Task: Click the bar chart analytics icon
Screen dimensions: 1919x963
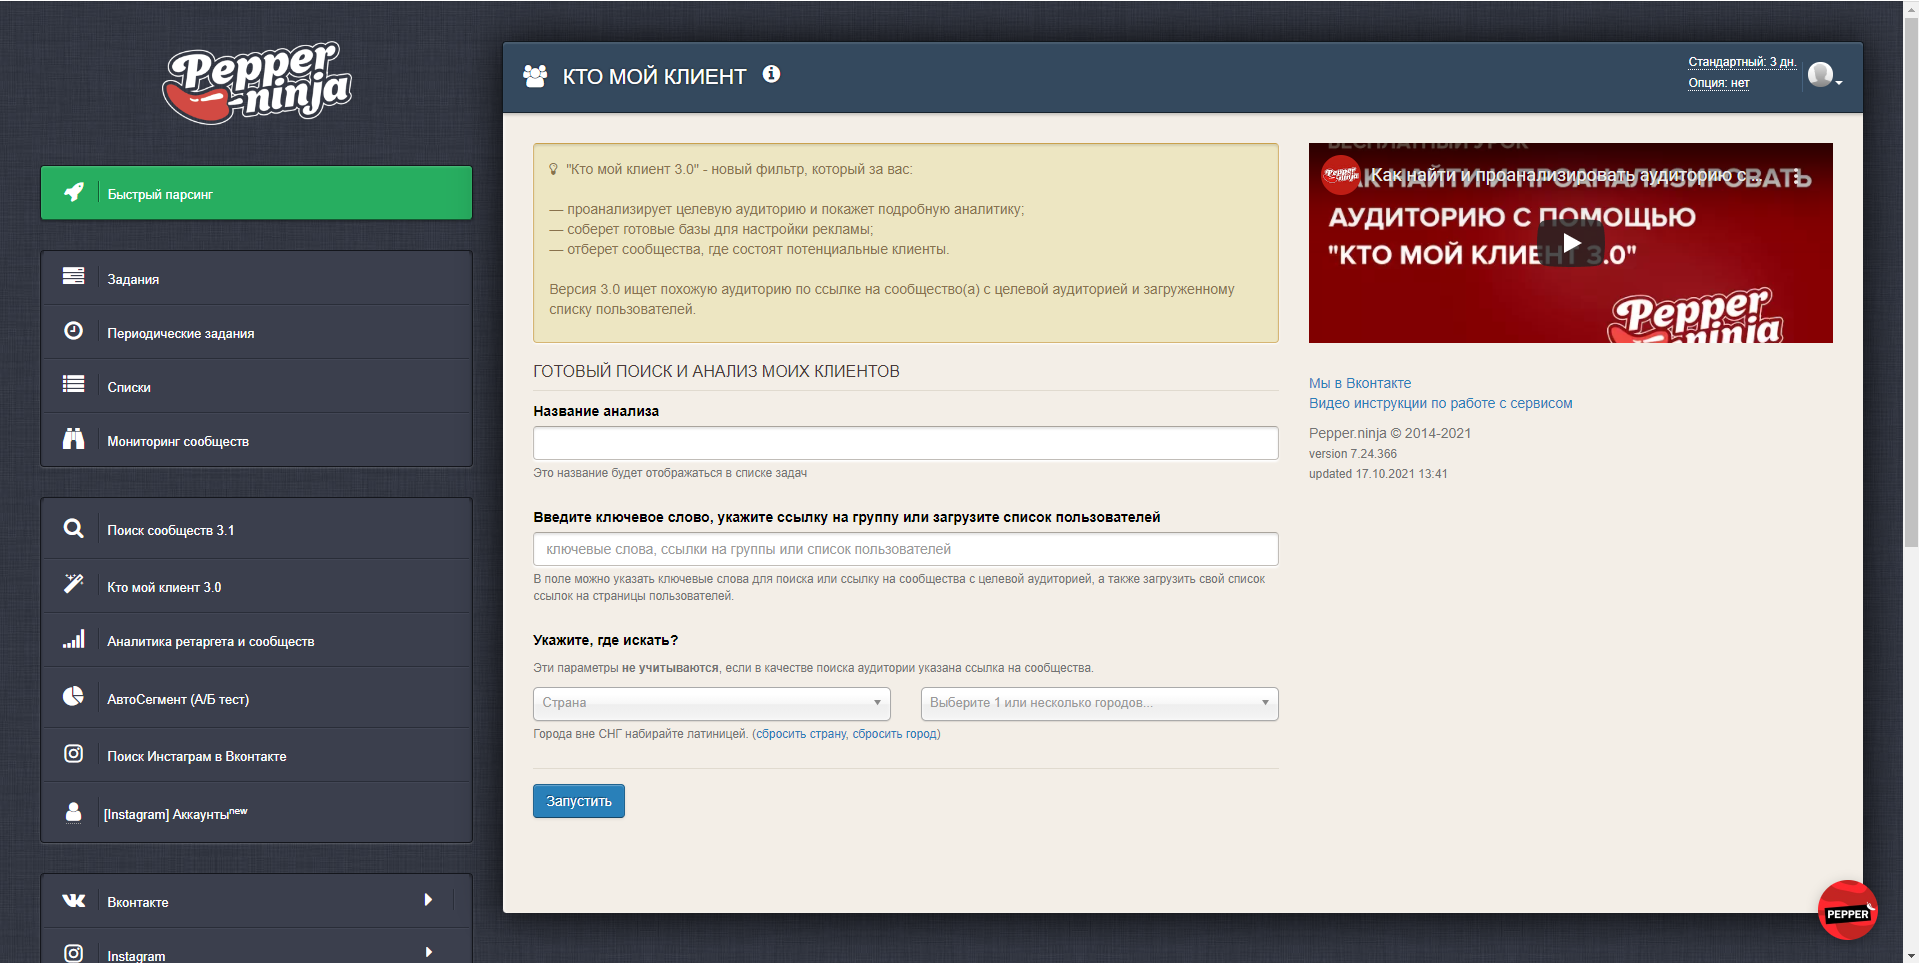Action: point(74,639)
